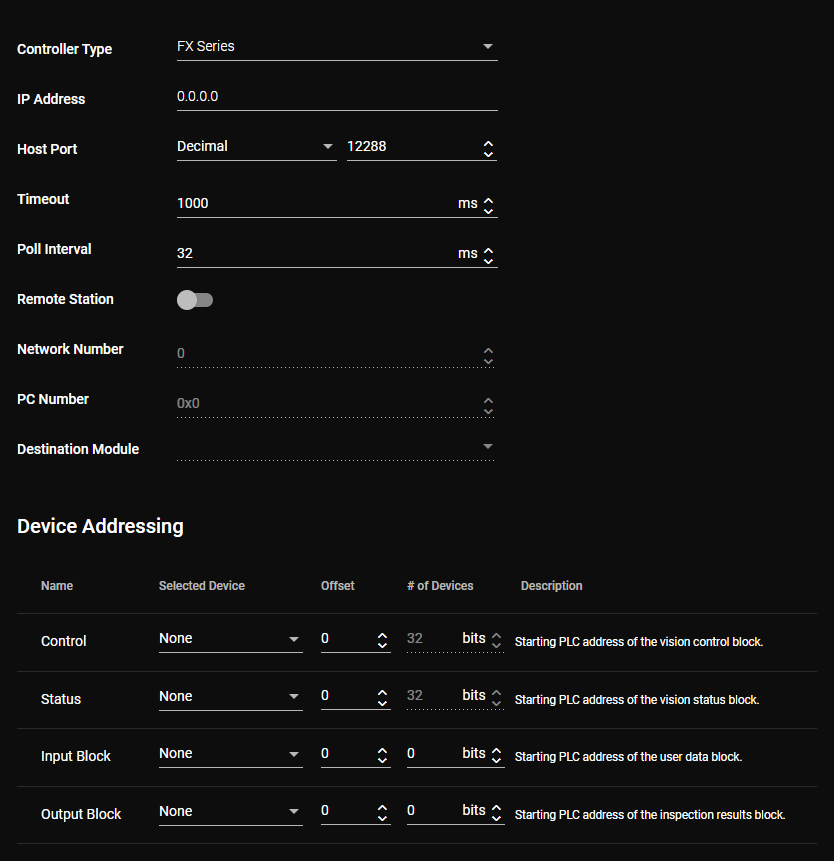834x861 pixels.
Task: Open Selected Device dropdown for Status
Action: click(x=230, y=697)
